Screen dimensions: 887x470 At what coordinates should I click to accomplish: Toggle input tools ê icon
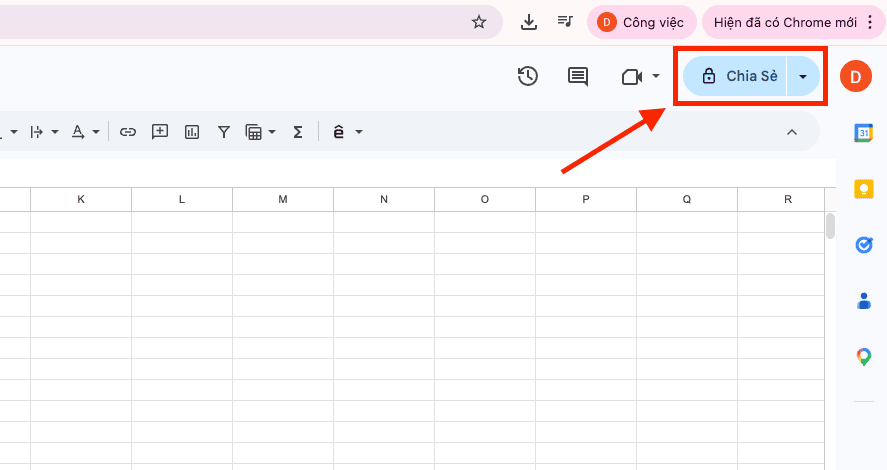pos(338,132)
